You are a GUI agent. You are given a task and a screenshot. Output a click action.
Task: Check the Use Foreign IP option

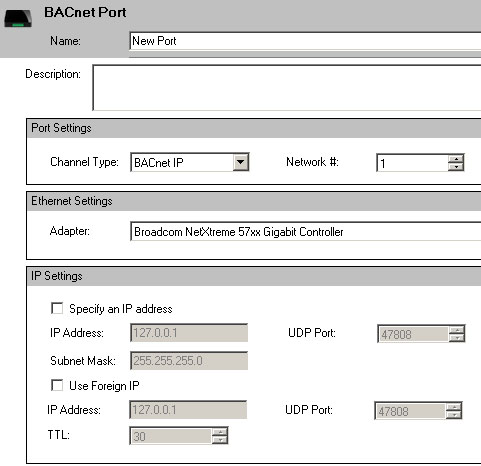tap(57, 385)
